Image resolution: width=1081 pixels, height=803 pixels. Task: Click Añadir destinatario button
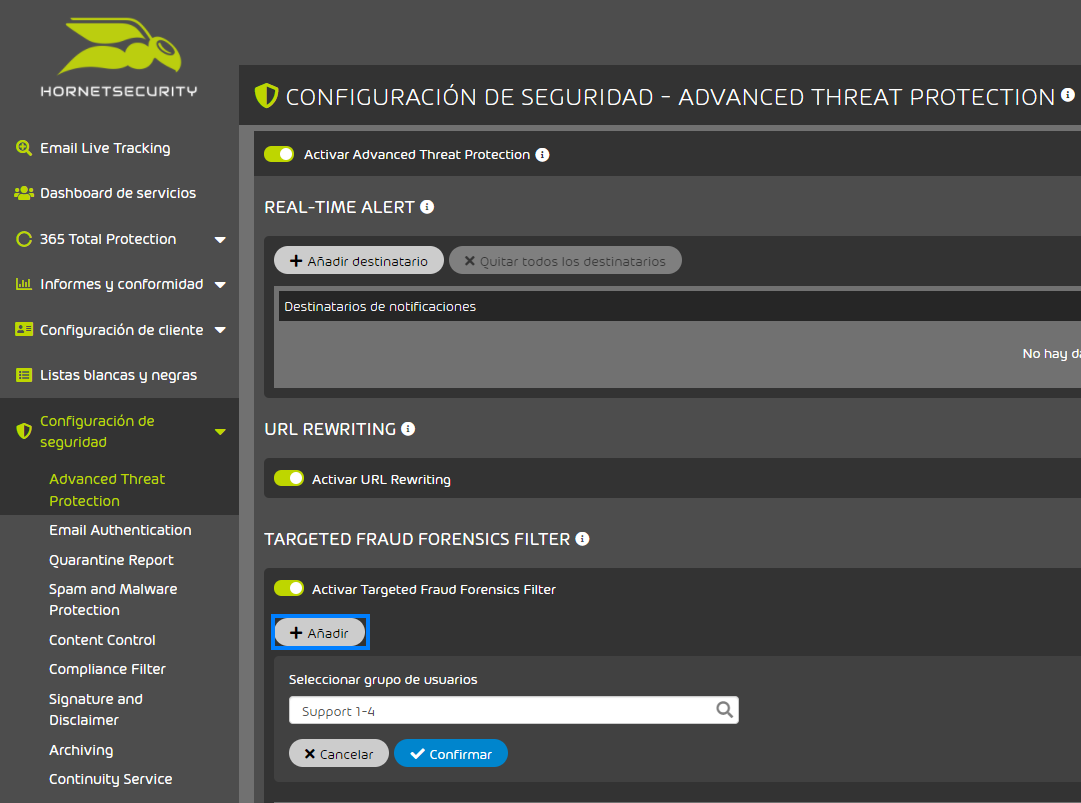click(x=358, y=261)
